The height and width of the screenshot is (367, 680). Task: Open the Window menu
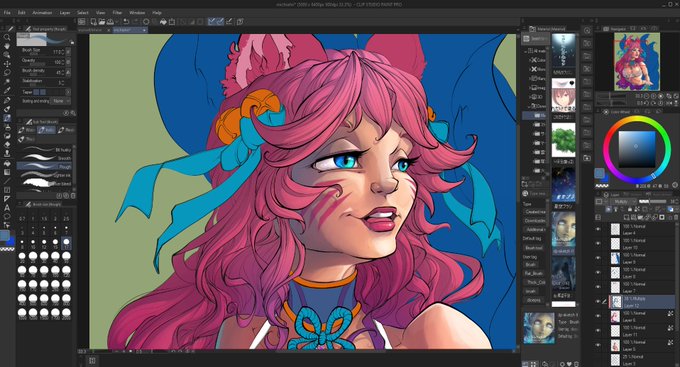(137, 13)
